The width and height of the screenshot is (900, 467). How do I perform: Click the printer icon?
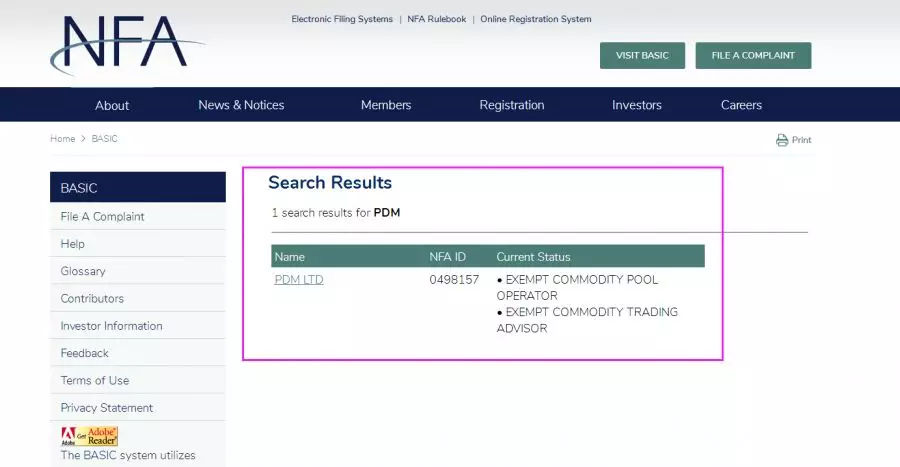tap(782, 140)
